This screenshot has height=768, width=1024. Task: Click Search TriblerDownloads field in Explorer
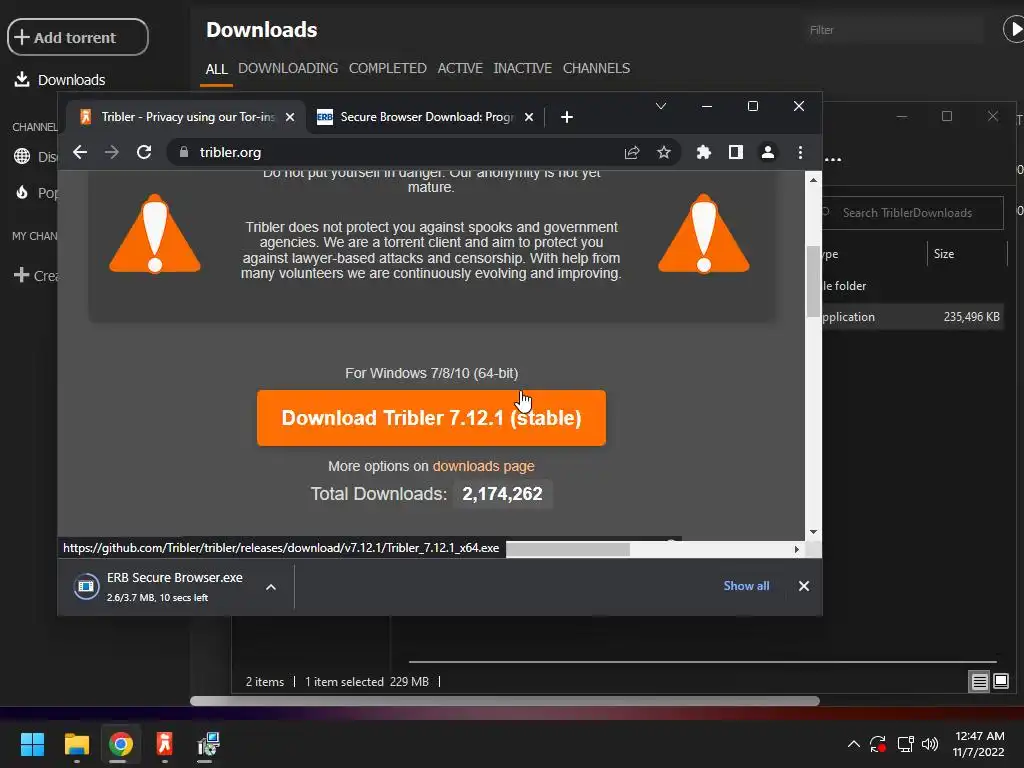coord(912,213)
